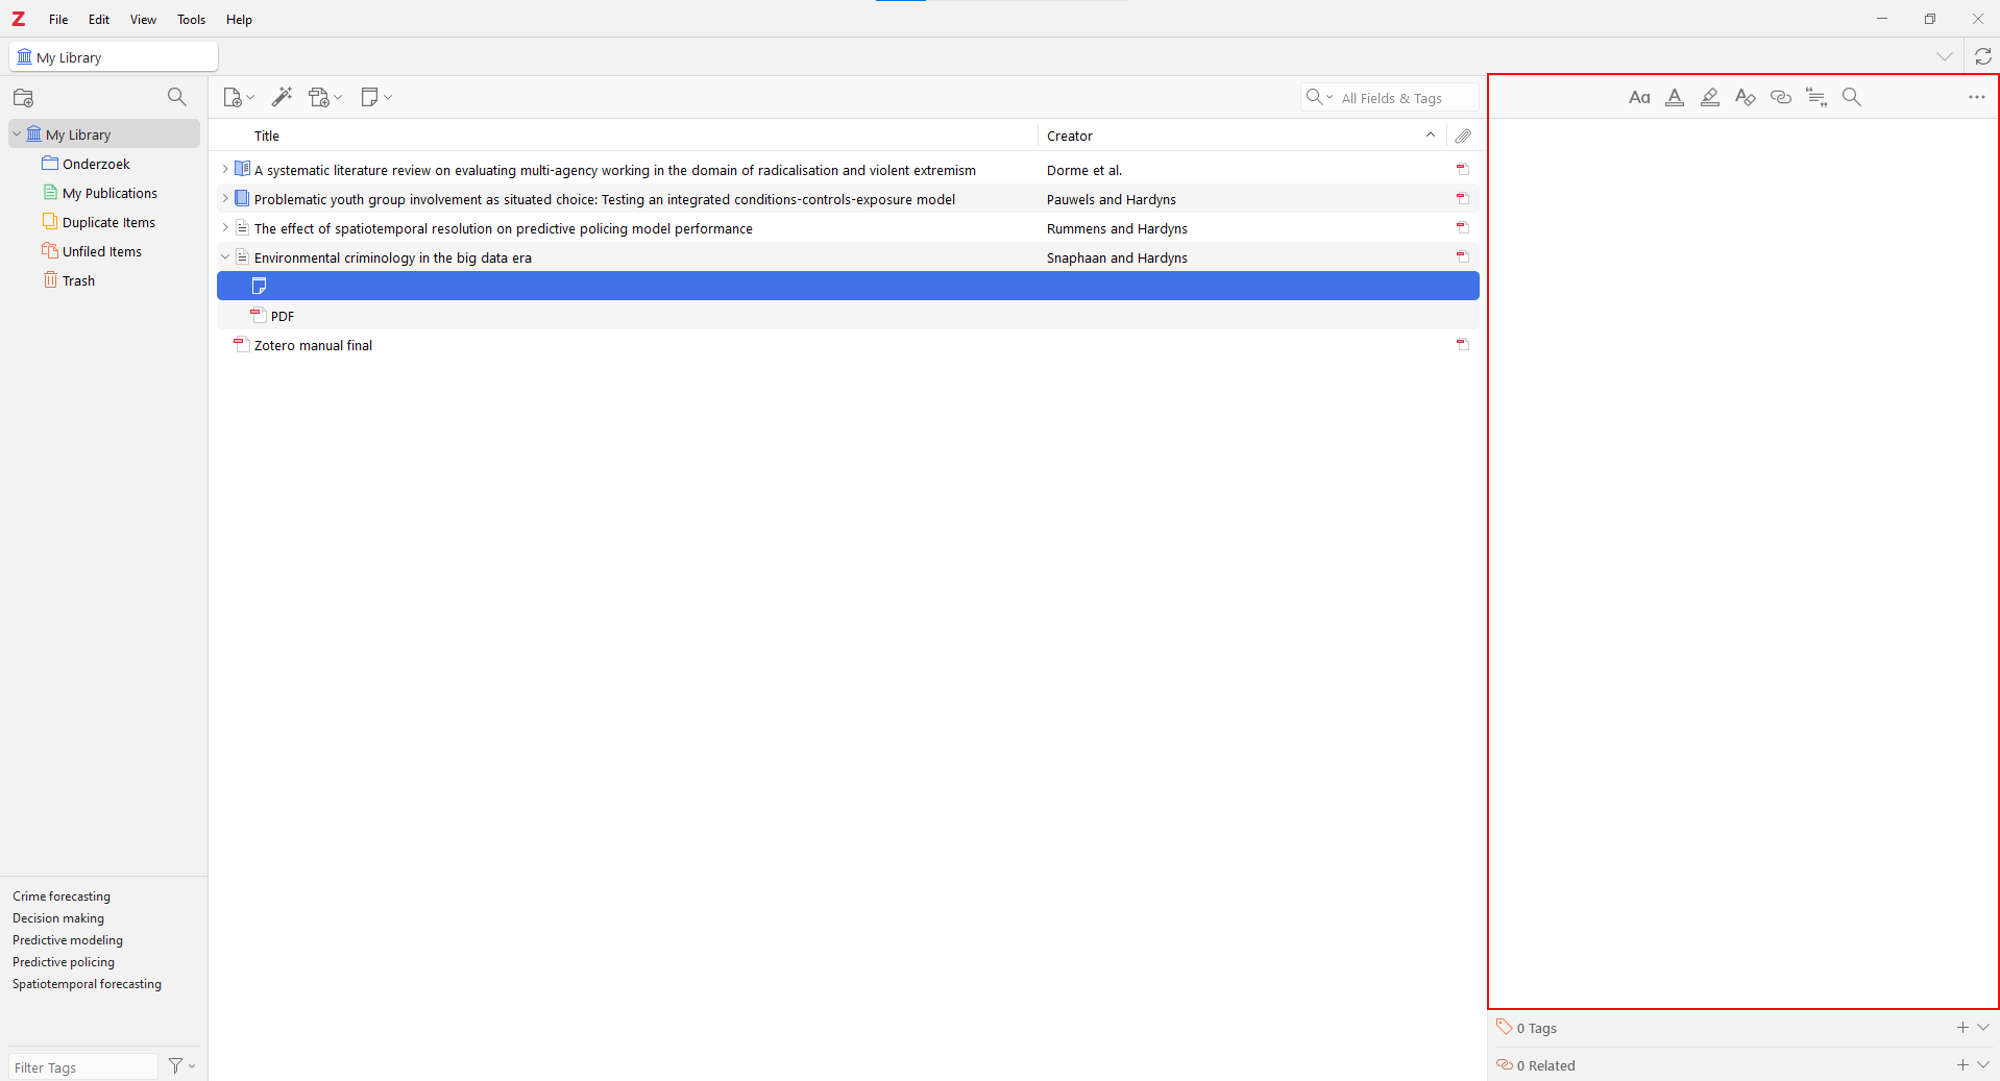Viewport: 2000px width, 1081px height.
Task: Select 'Environmental criminology in the big data era'
Action: click(x=848, y=257)
